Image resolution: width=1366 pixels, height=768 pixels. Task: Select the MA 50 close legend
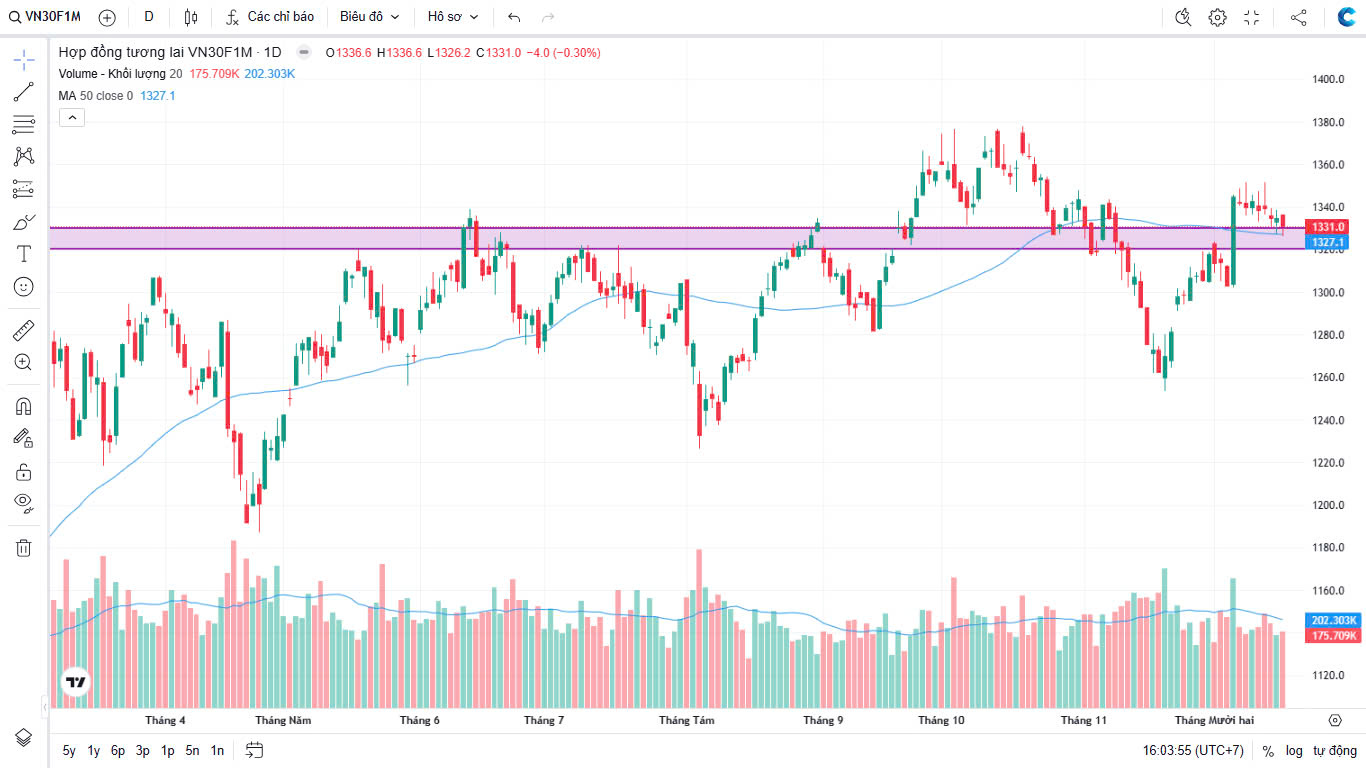[95, 96]
